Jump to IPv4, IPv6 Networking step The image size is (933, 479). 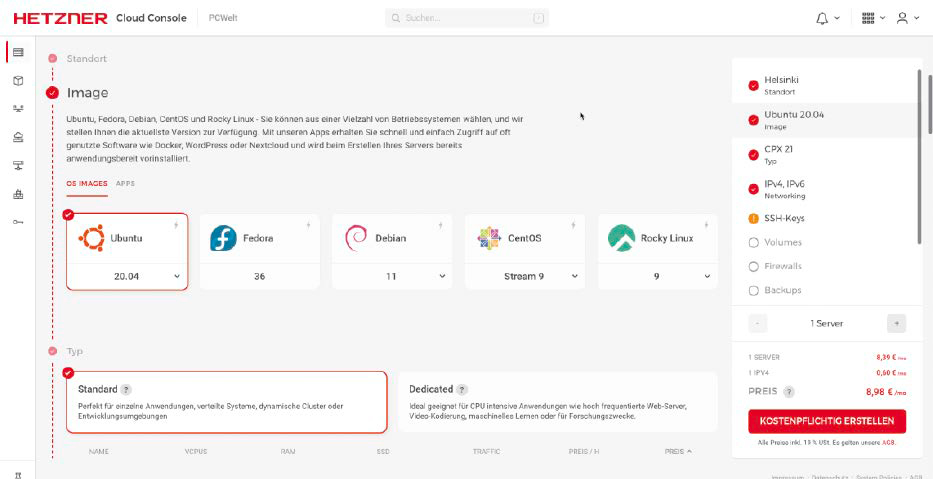coord(825,189)
